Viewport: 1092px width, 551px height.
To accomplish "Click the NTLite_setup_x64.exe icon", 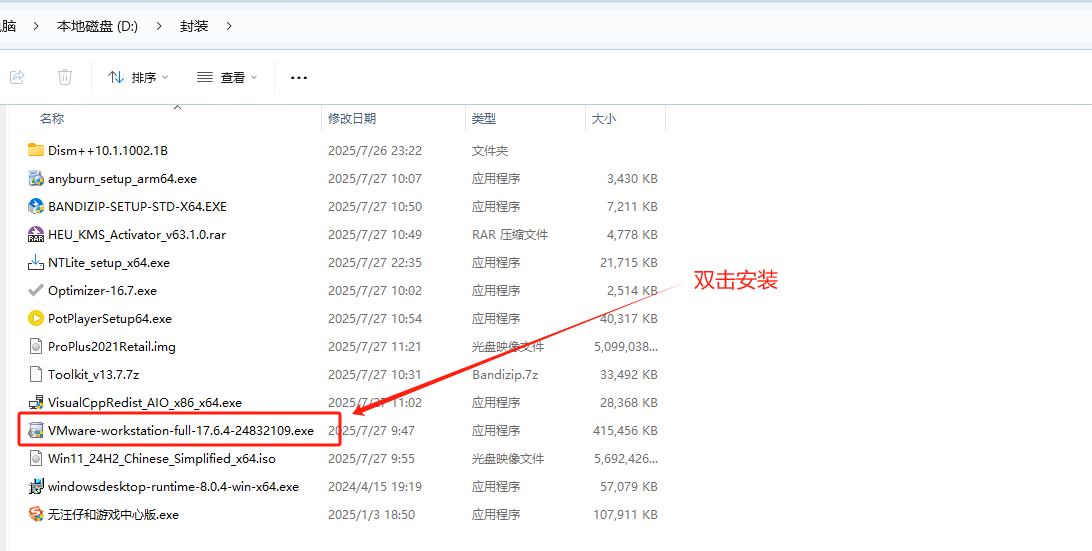I will point(36,262).
